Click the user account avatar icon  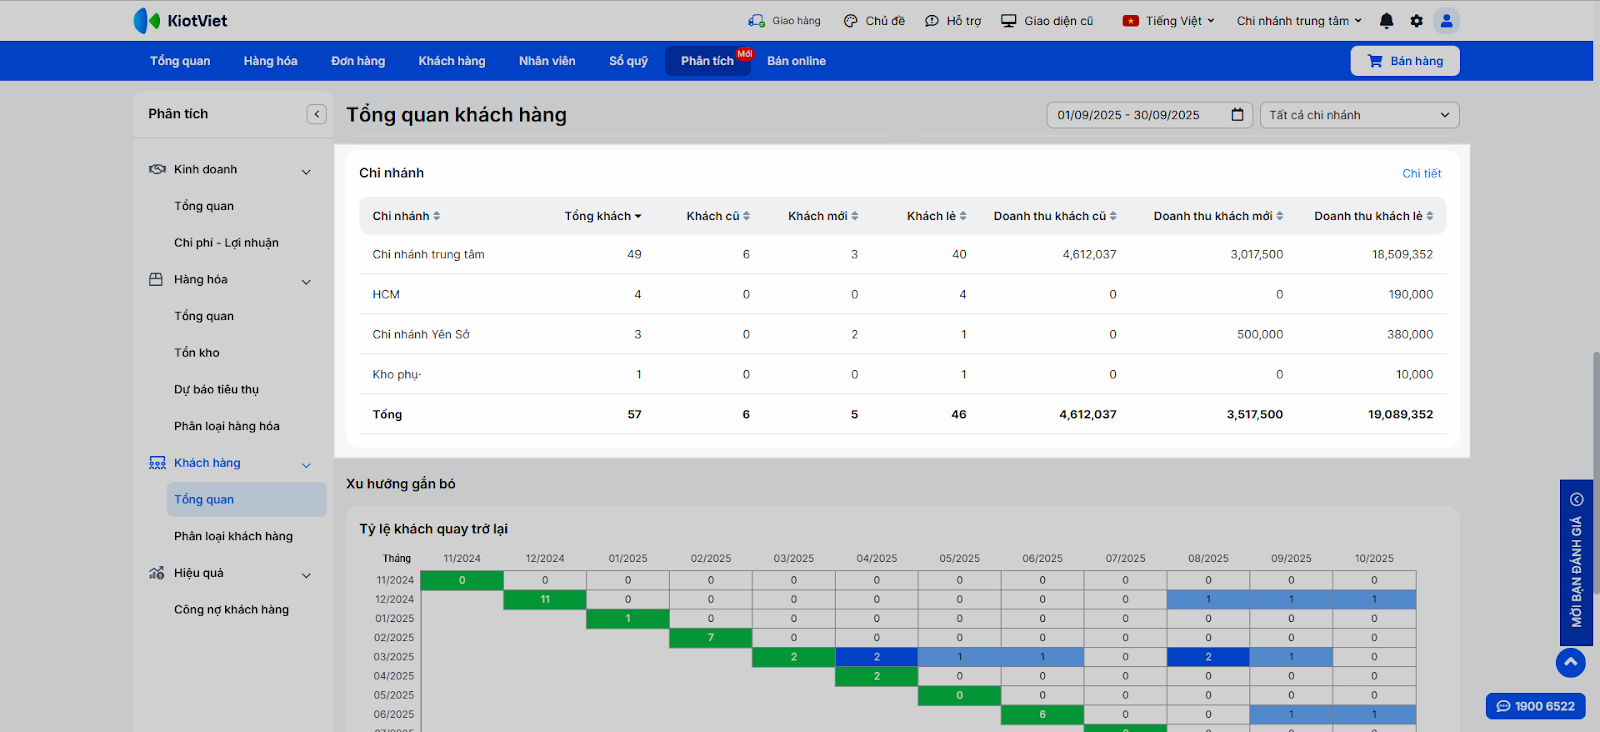coord(1446,21)
